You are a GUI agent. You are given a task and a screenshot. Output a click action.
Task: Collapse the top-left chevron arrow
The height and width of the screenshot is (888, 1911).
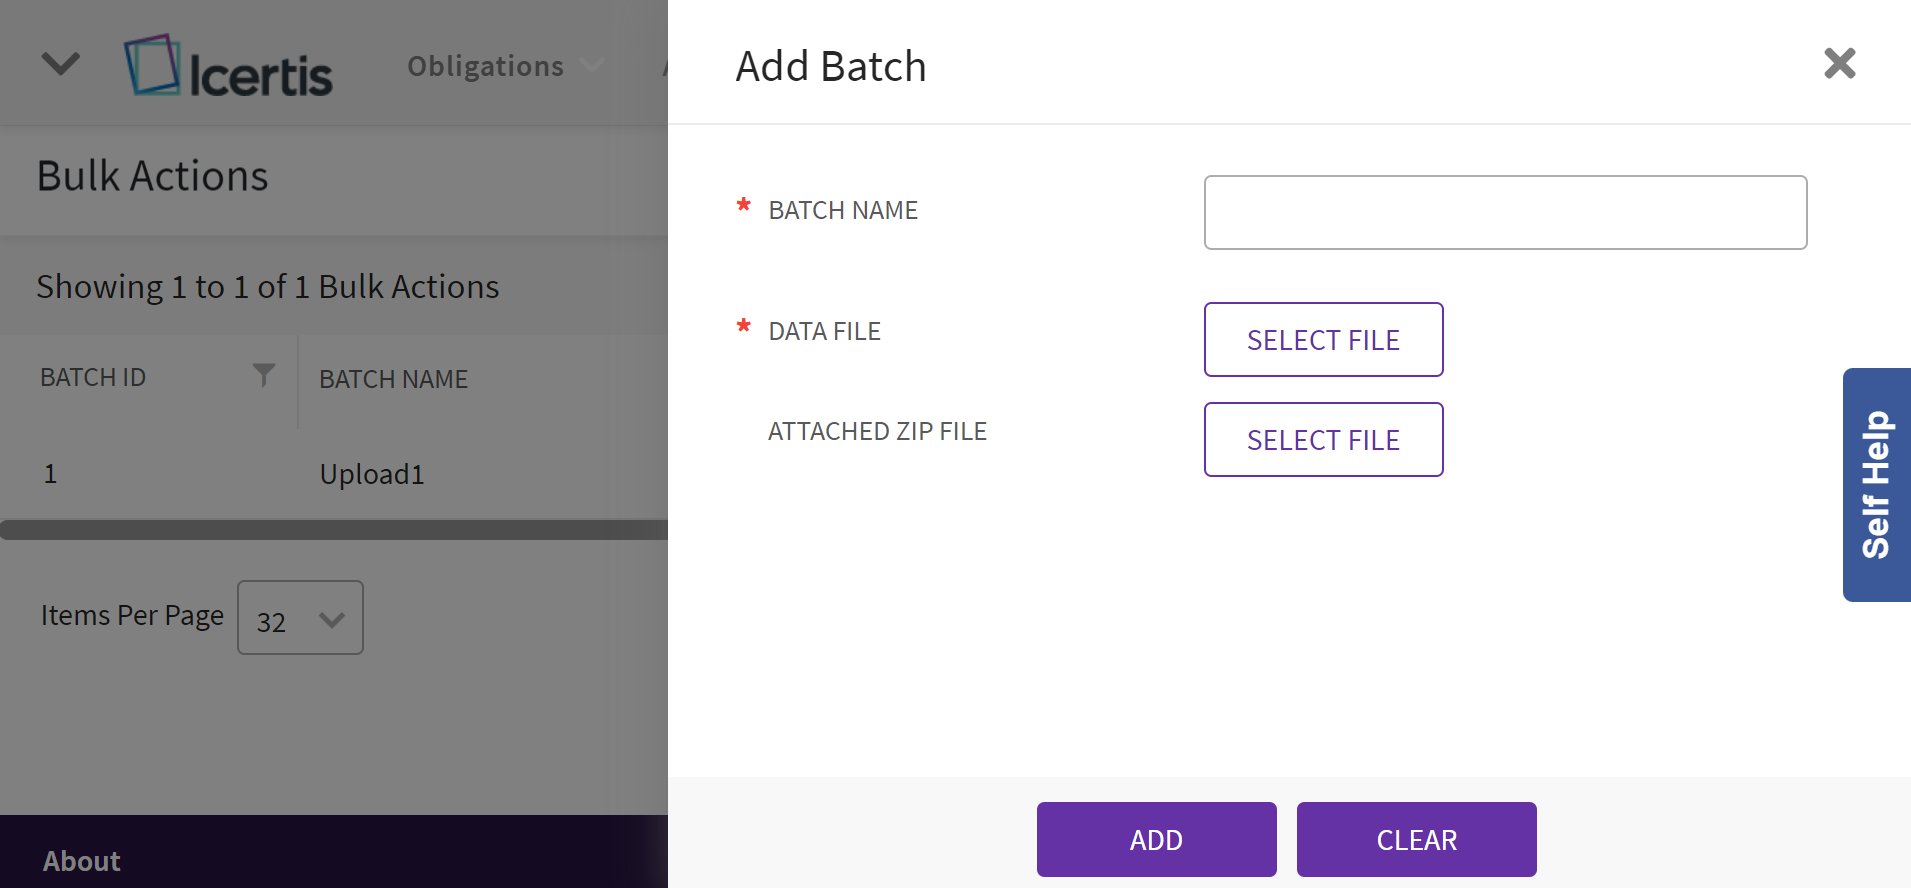[60, 65]
